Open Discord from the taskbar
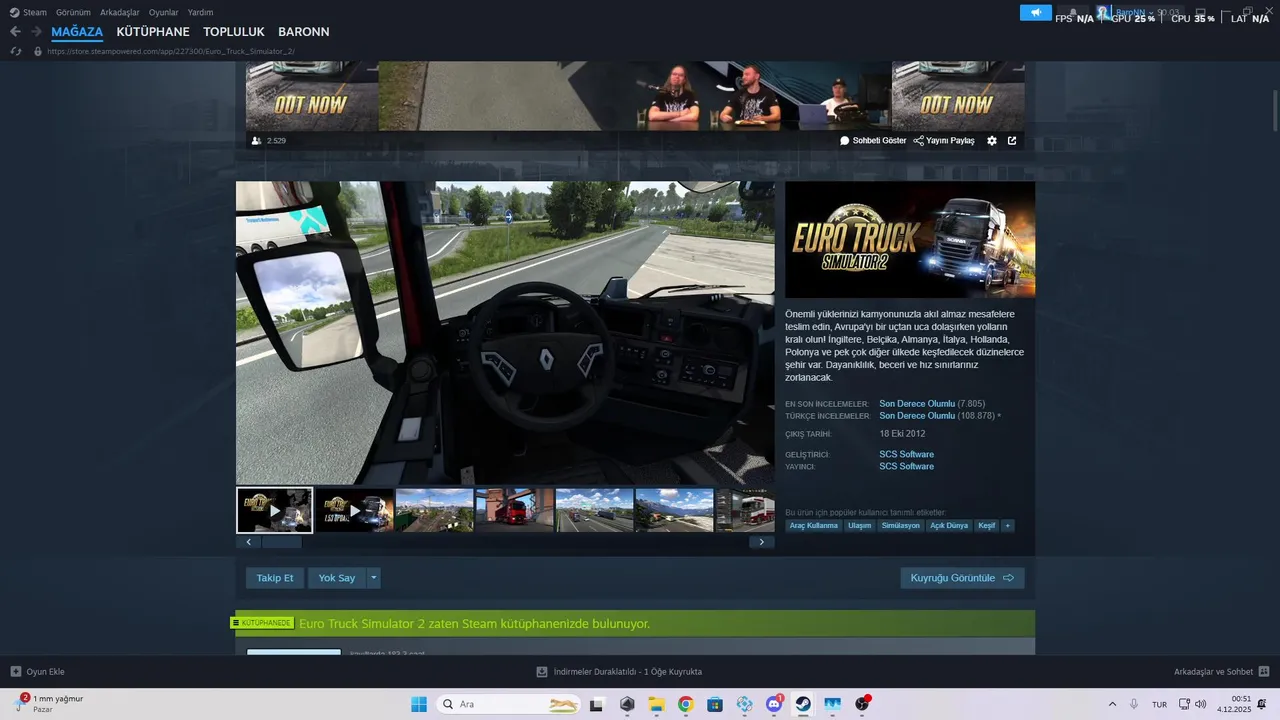The width and height of the screenshot is (1280, 720). coord(774,704)
